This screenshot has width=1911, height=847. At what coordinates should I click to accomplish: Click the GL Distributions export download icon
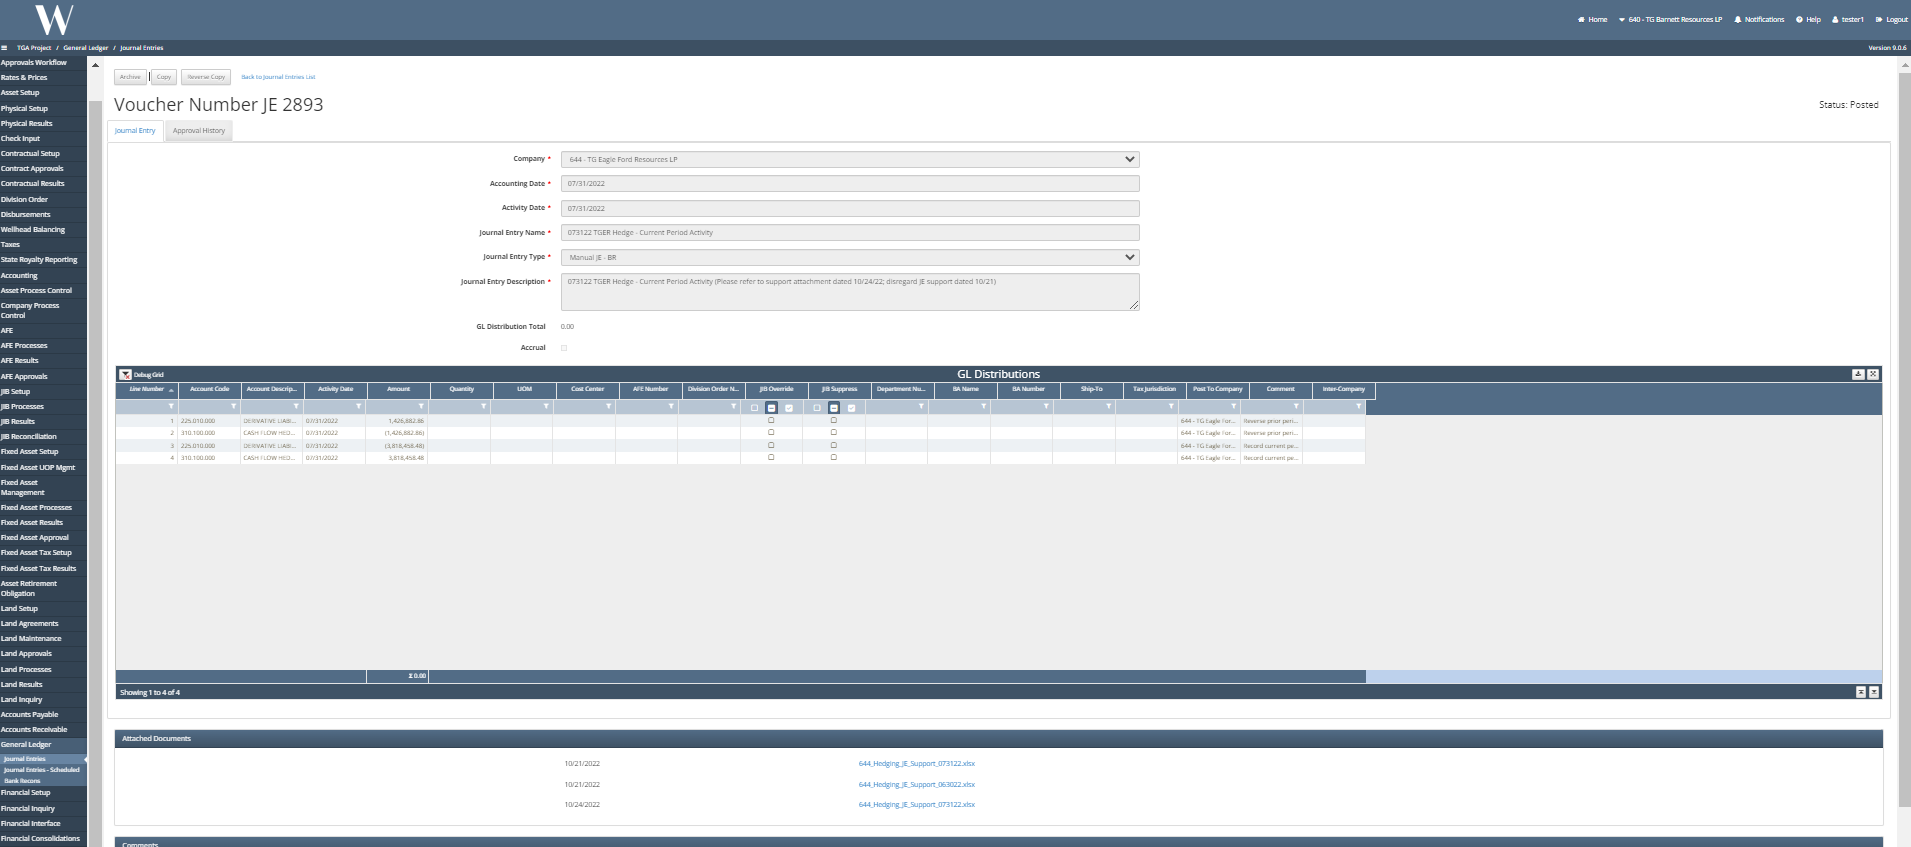click(1857, 374)
